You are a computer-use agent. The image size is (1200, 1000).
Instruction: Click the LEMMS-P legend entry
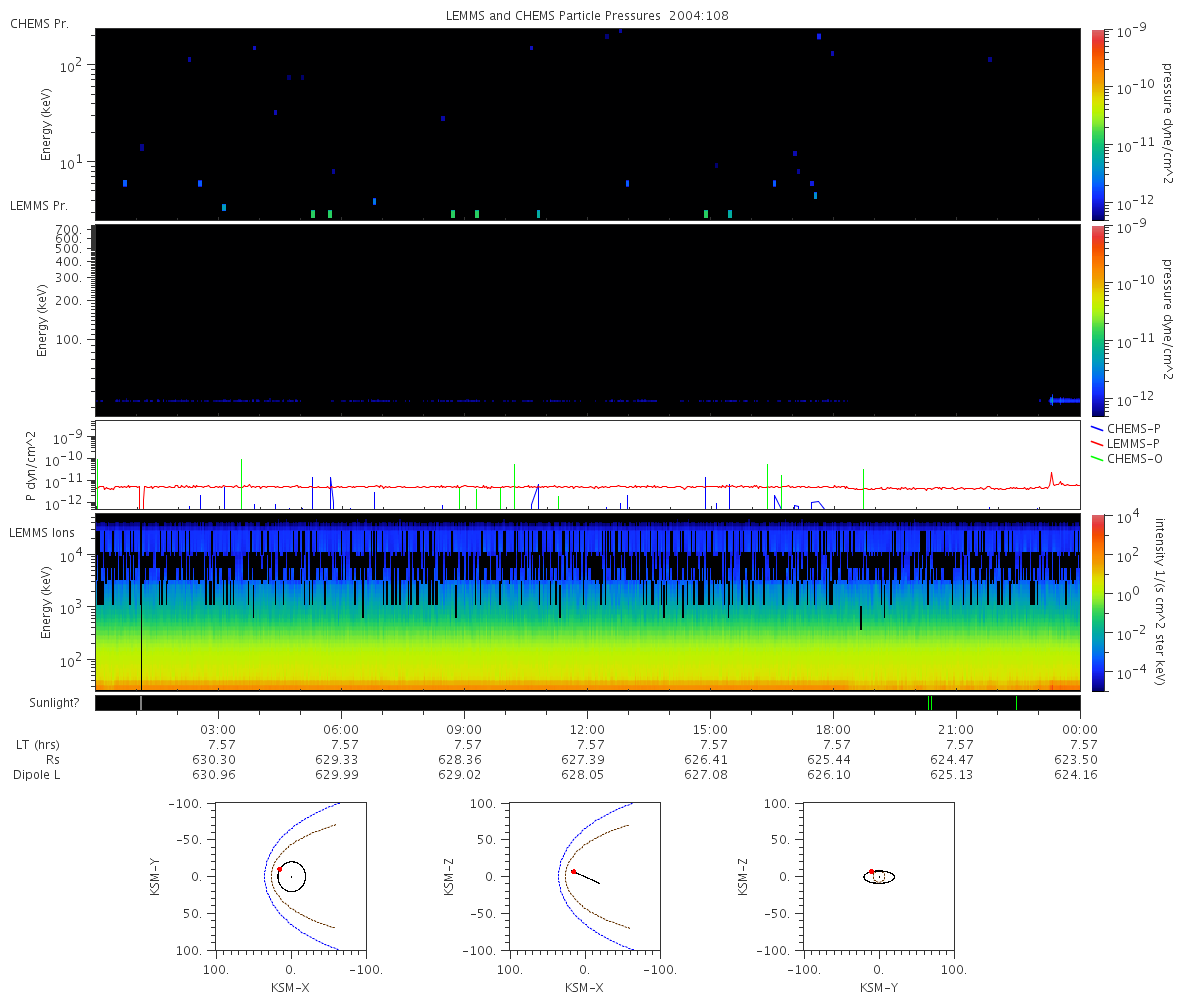(x=1125, y=443)
